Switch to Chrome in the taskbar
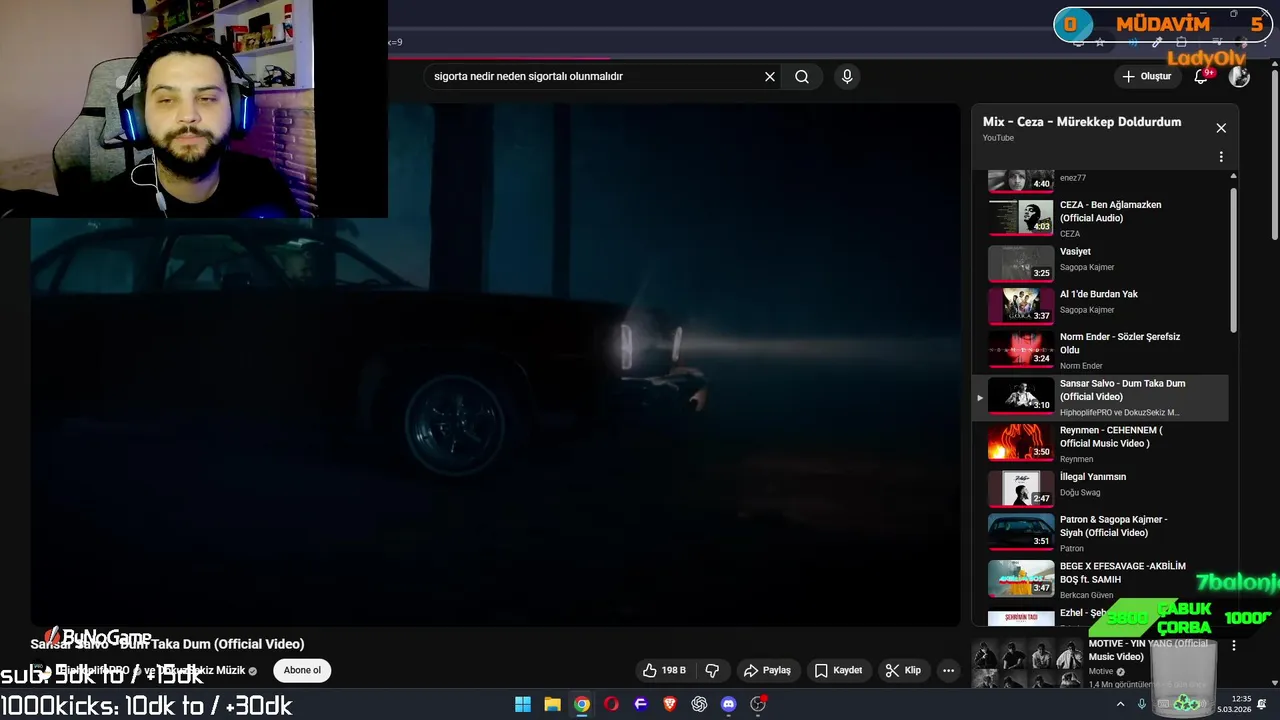The height and width of the screenshot is (720, 1280). click(x=582, y=704)
